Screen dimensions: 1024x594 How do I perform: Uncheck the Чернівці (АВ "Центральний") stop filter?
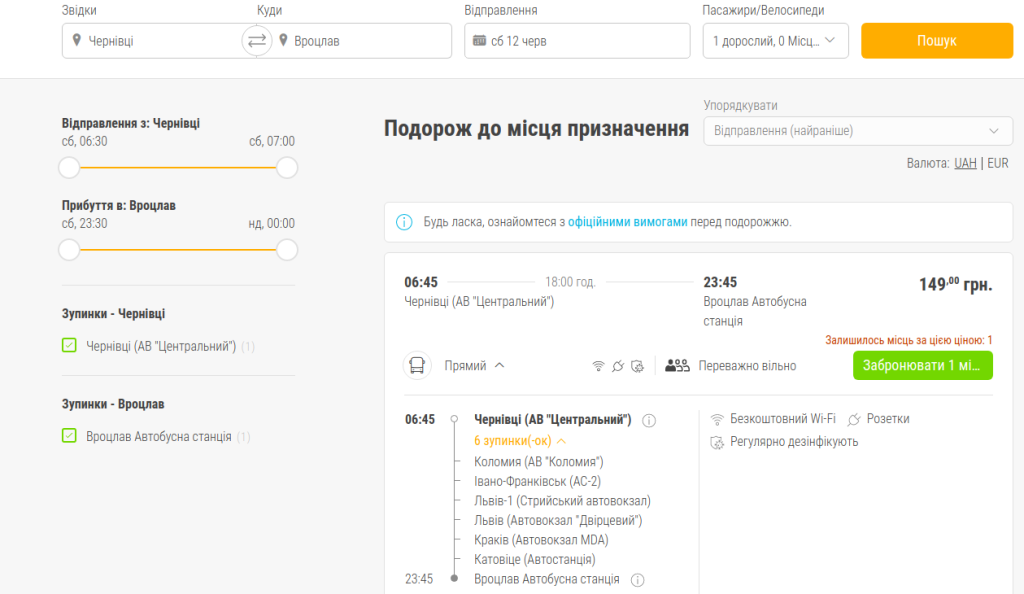click(69, 346)
